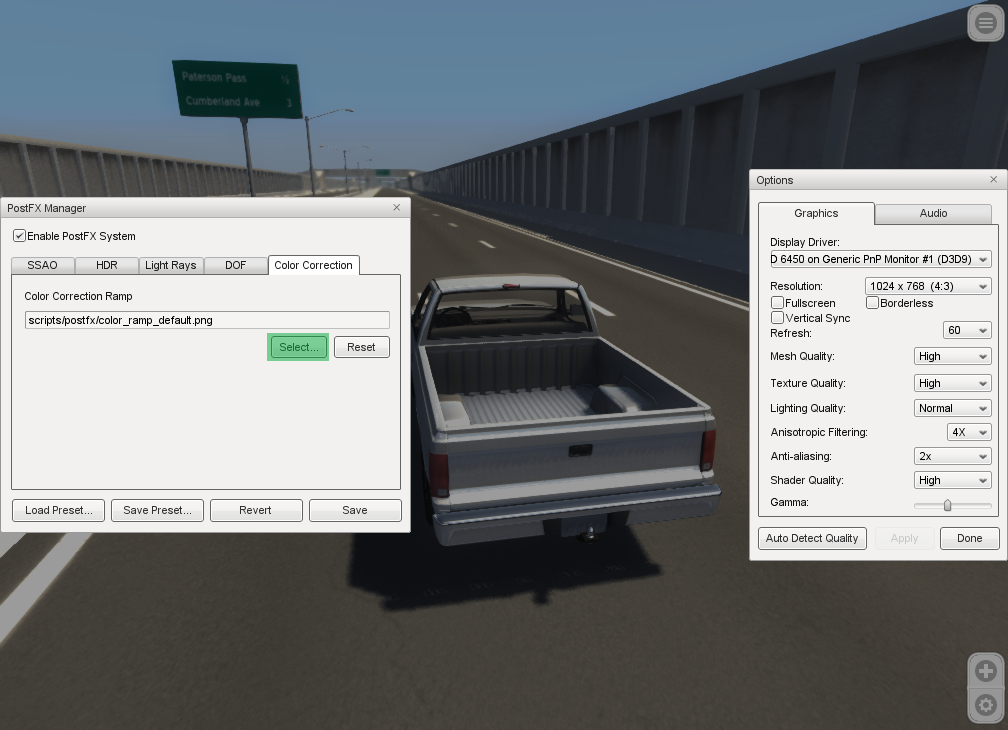
Task: Open the Anisotropic Filtering dropdown
Action: coord(969,432)
